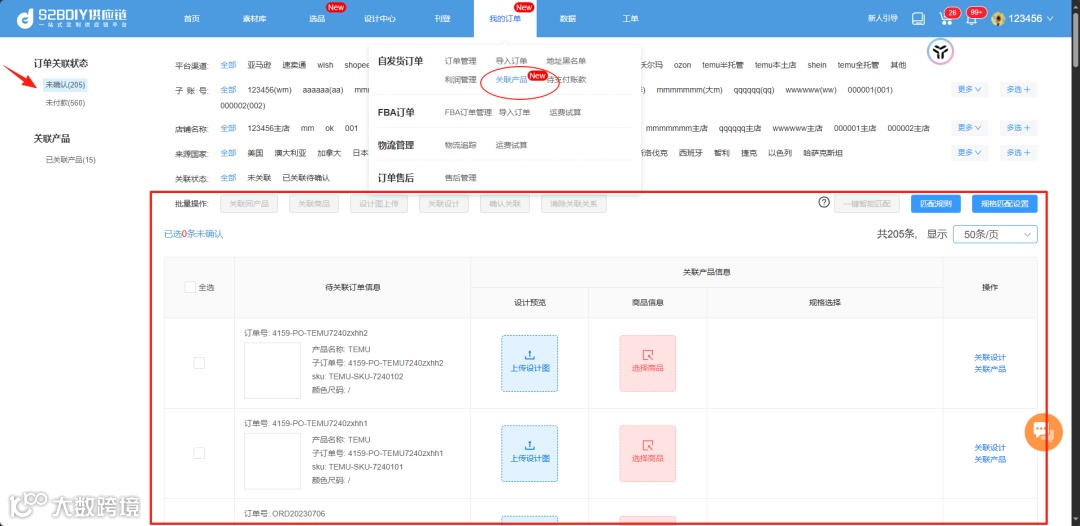
Task: Open the 刊登 tab
Action: [442, 19]
